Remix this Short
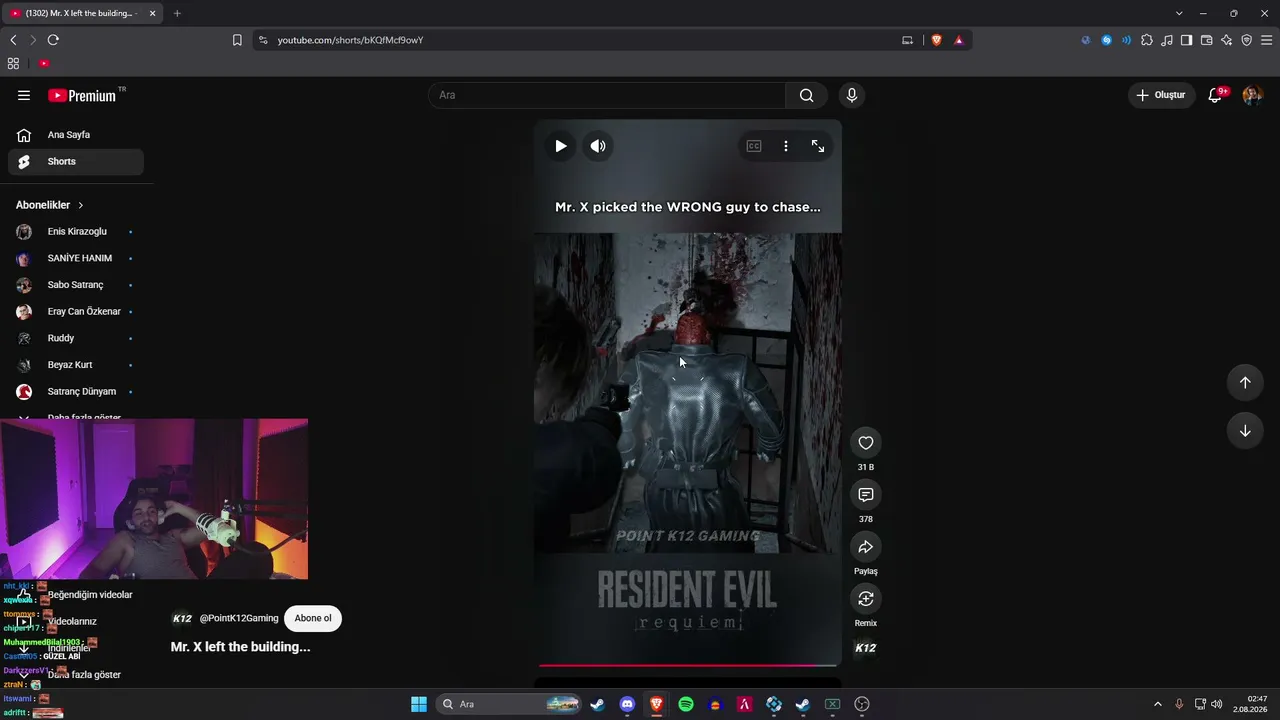Viewport: 1280px width, 720px height. [x=866, y=599]
